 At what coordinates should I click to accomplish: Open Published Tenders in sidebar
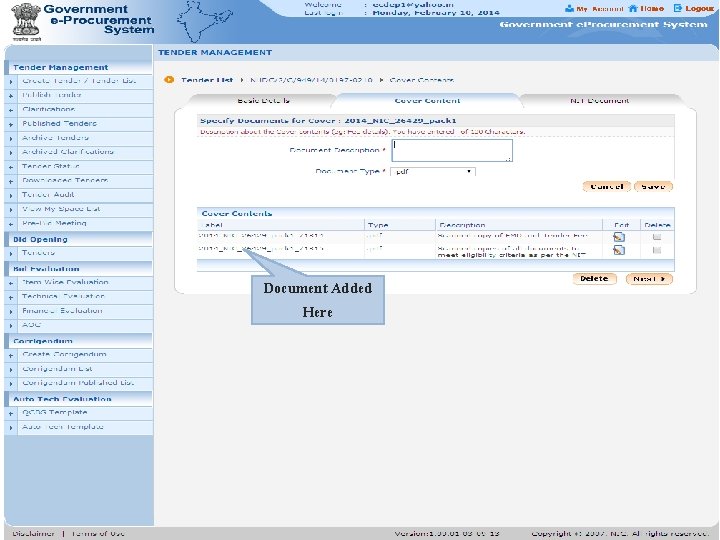click(60, 124)
